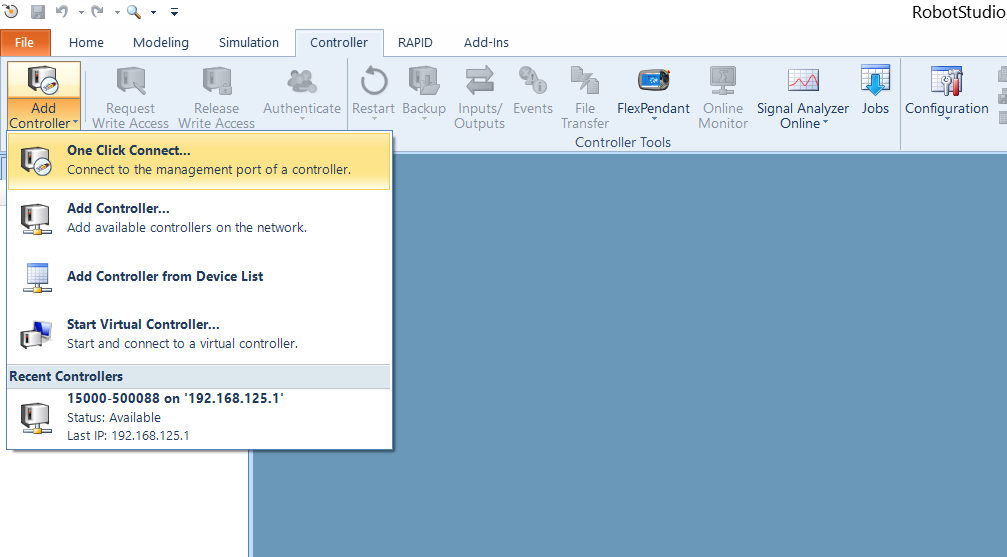Open the Jobs tool
This screenshot has height=557, width=1007.
[x=875, y=91]
